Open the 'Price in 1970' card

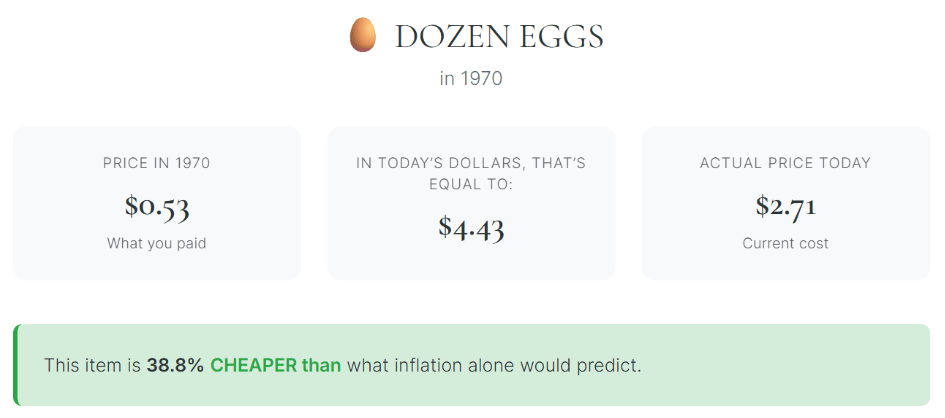click(x=157, y=204)
